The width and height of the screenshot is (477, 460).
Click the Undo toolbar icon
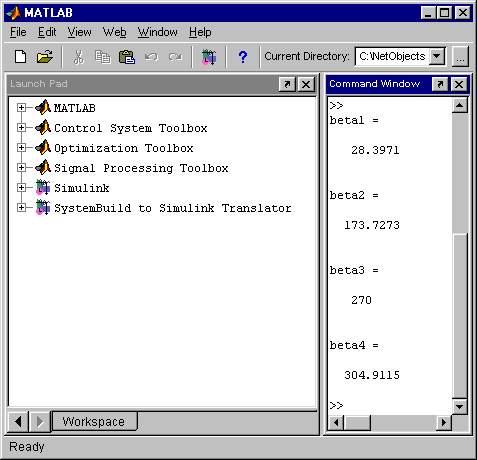(151, 57)
